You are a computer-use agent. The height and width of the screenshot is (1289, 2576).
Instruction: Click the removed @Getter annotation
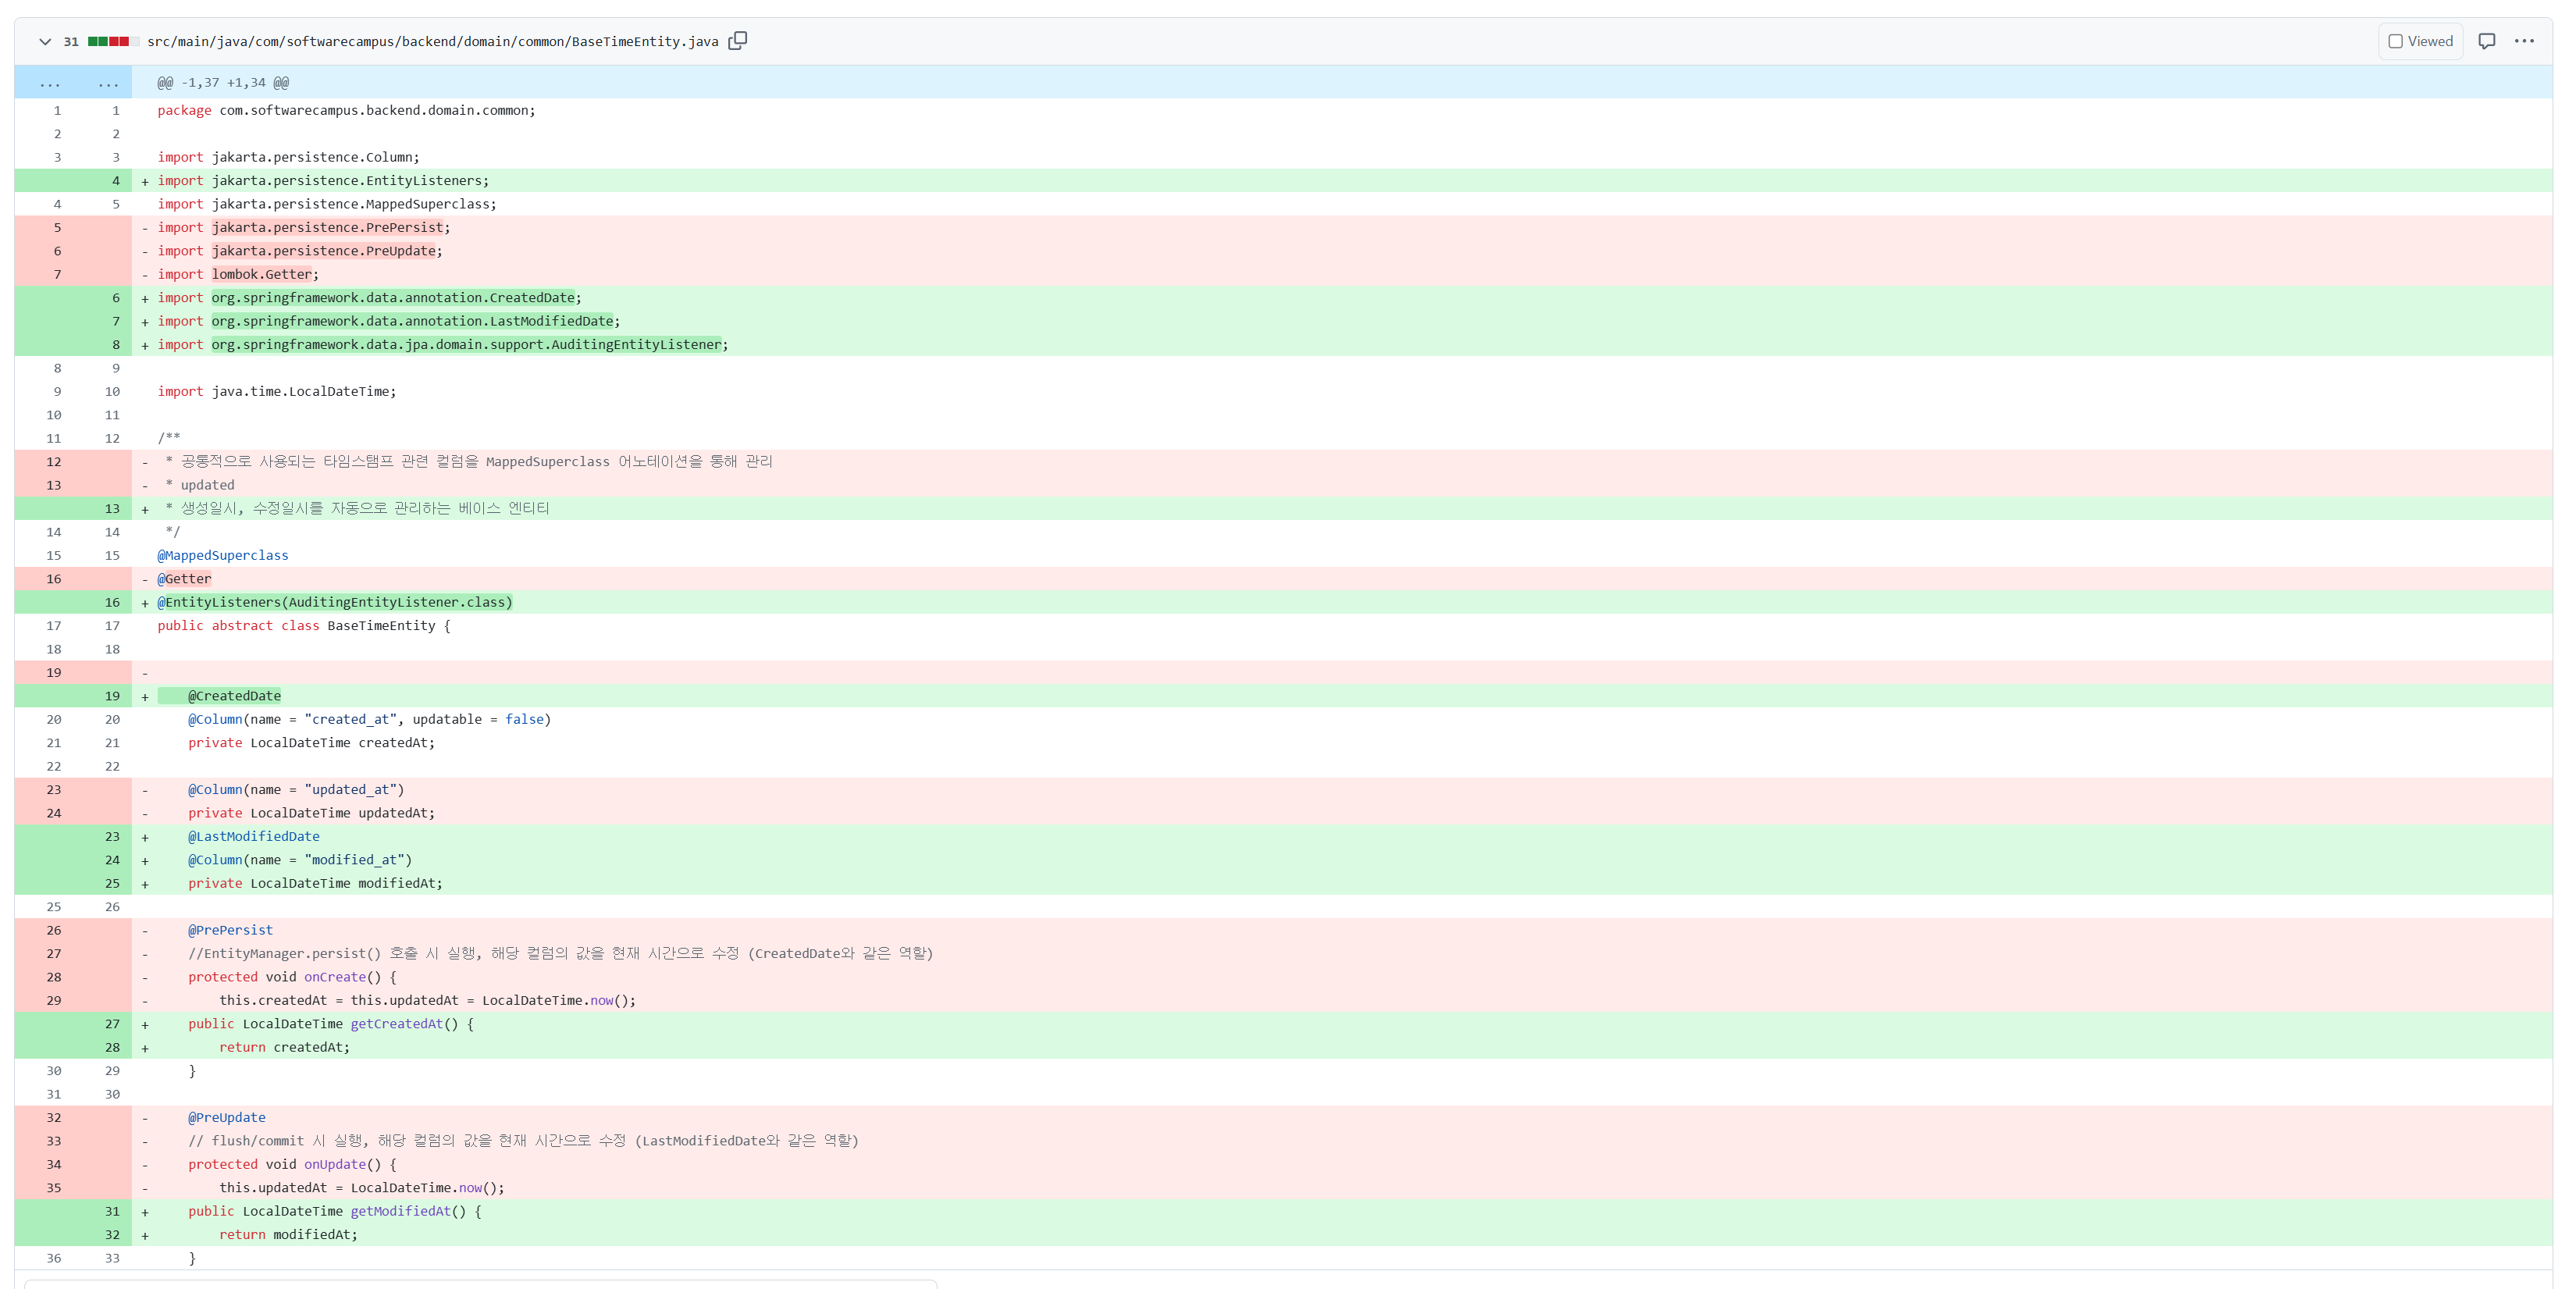tap(184, 579)
